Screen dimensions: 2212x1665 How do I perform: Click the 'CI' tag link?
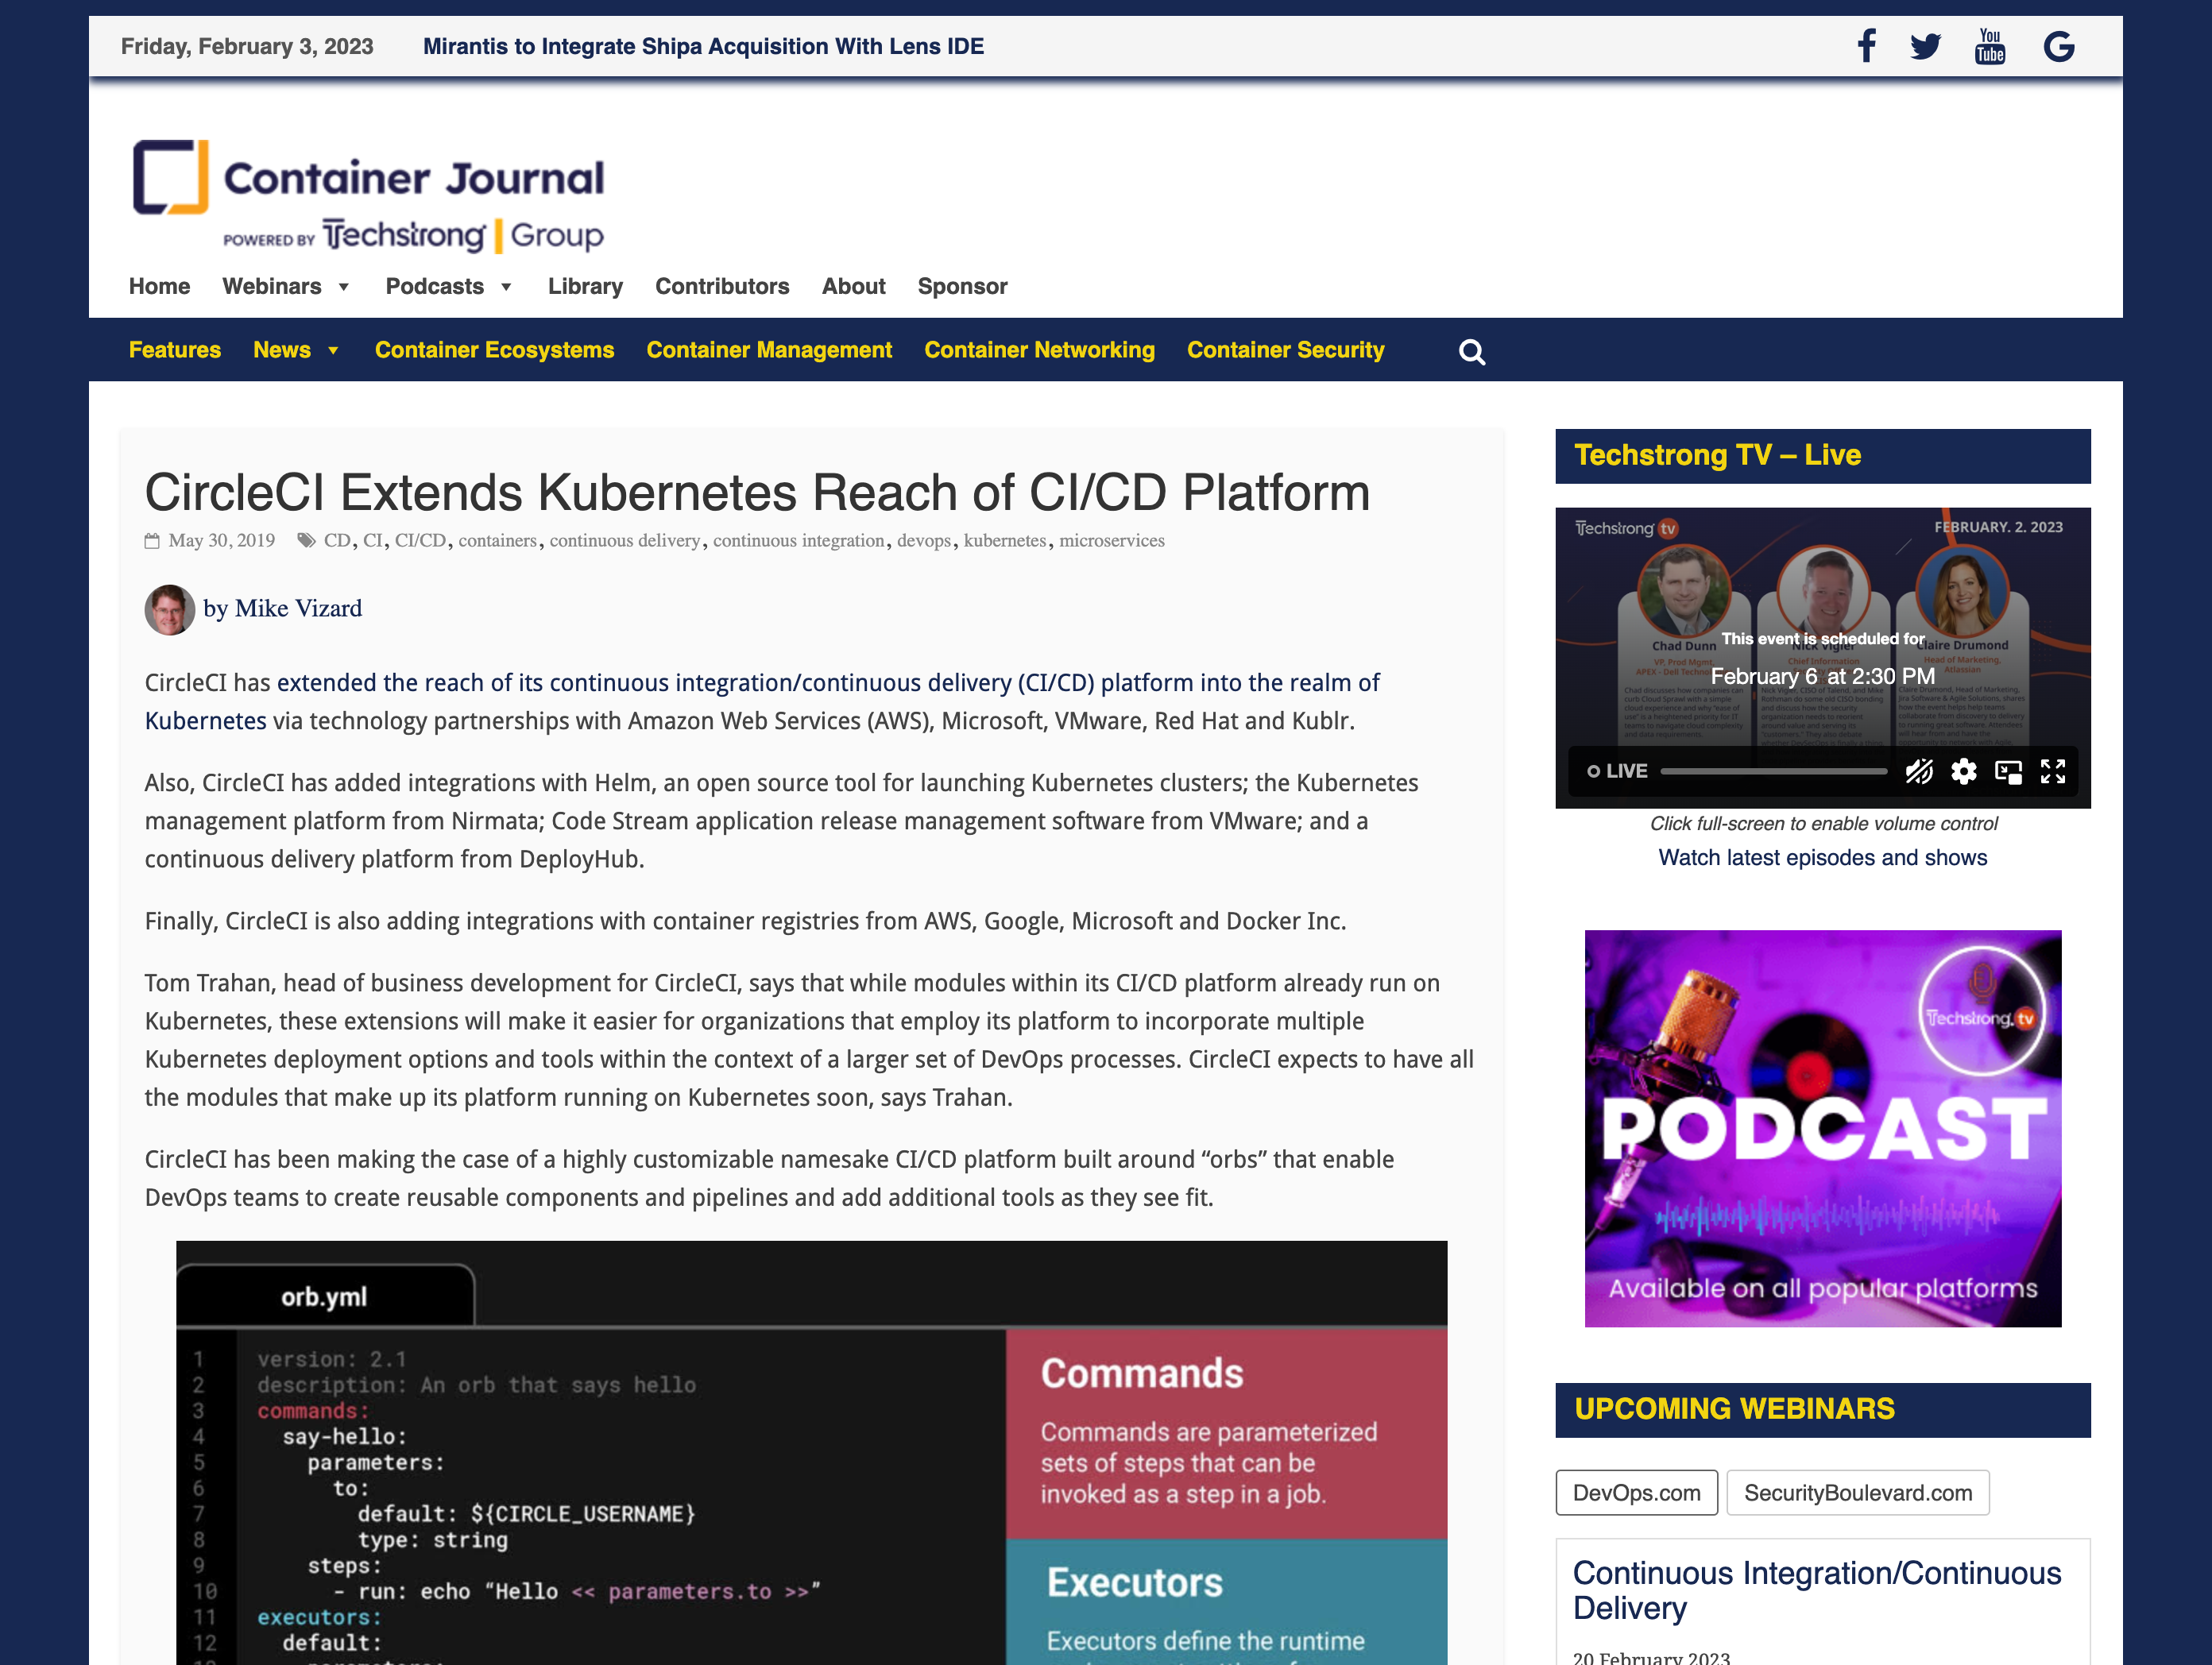coord(373,540)
